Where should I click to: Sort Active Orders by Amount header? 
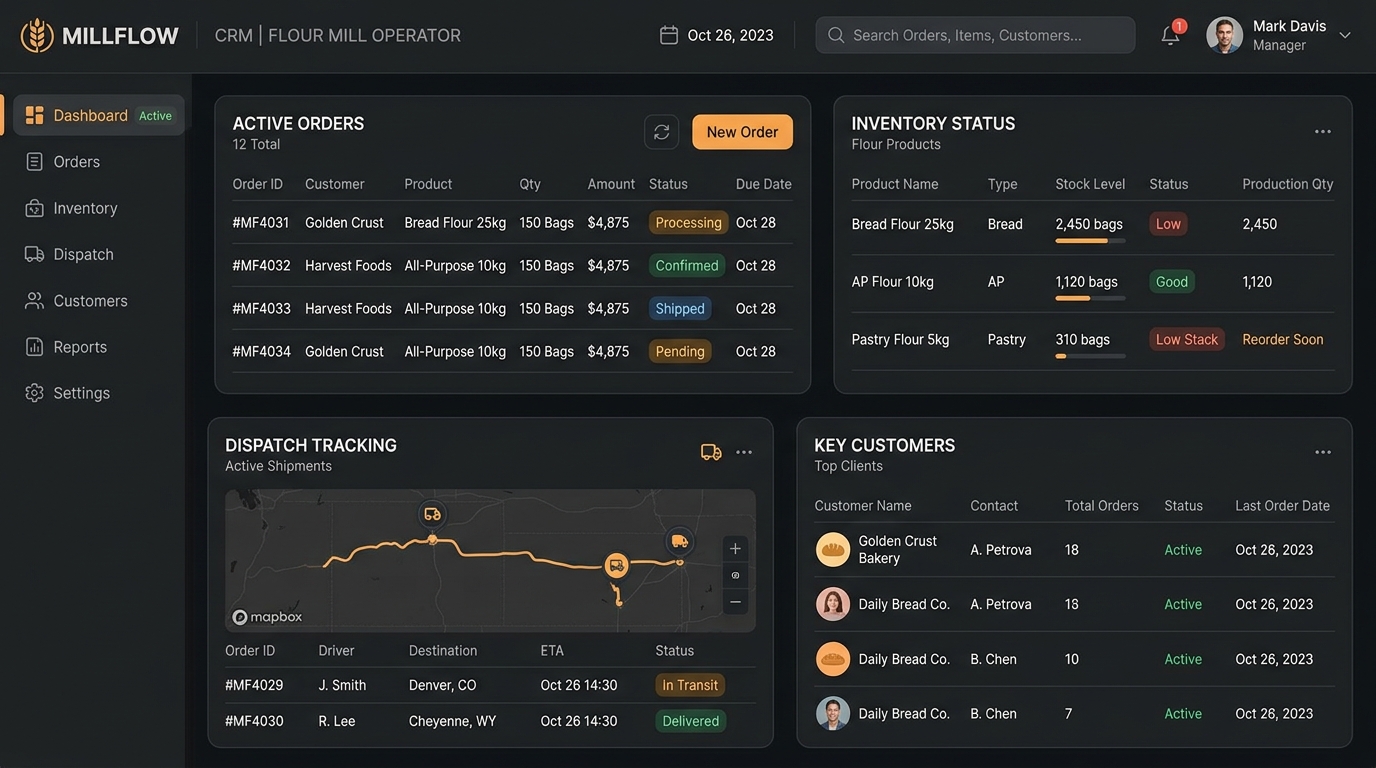click(x=611, y=184)
